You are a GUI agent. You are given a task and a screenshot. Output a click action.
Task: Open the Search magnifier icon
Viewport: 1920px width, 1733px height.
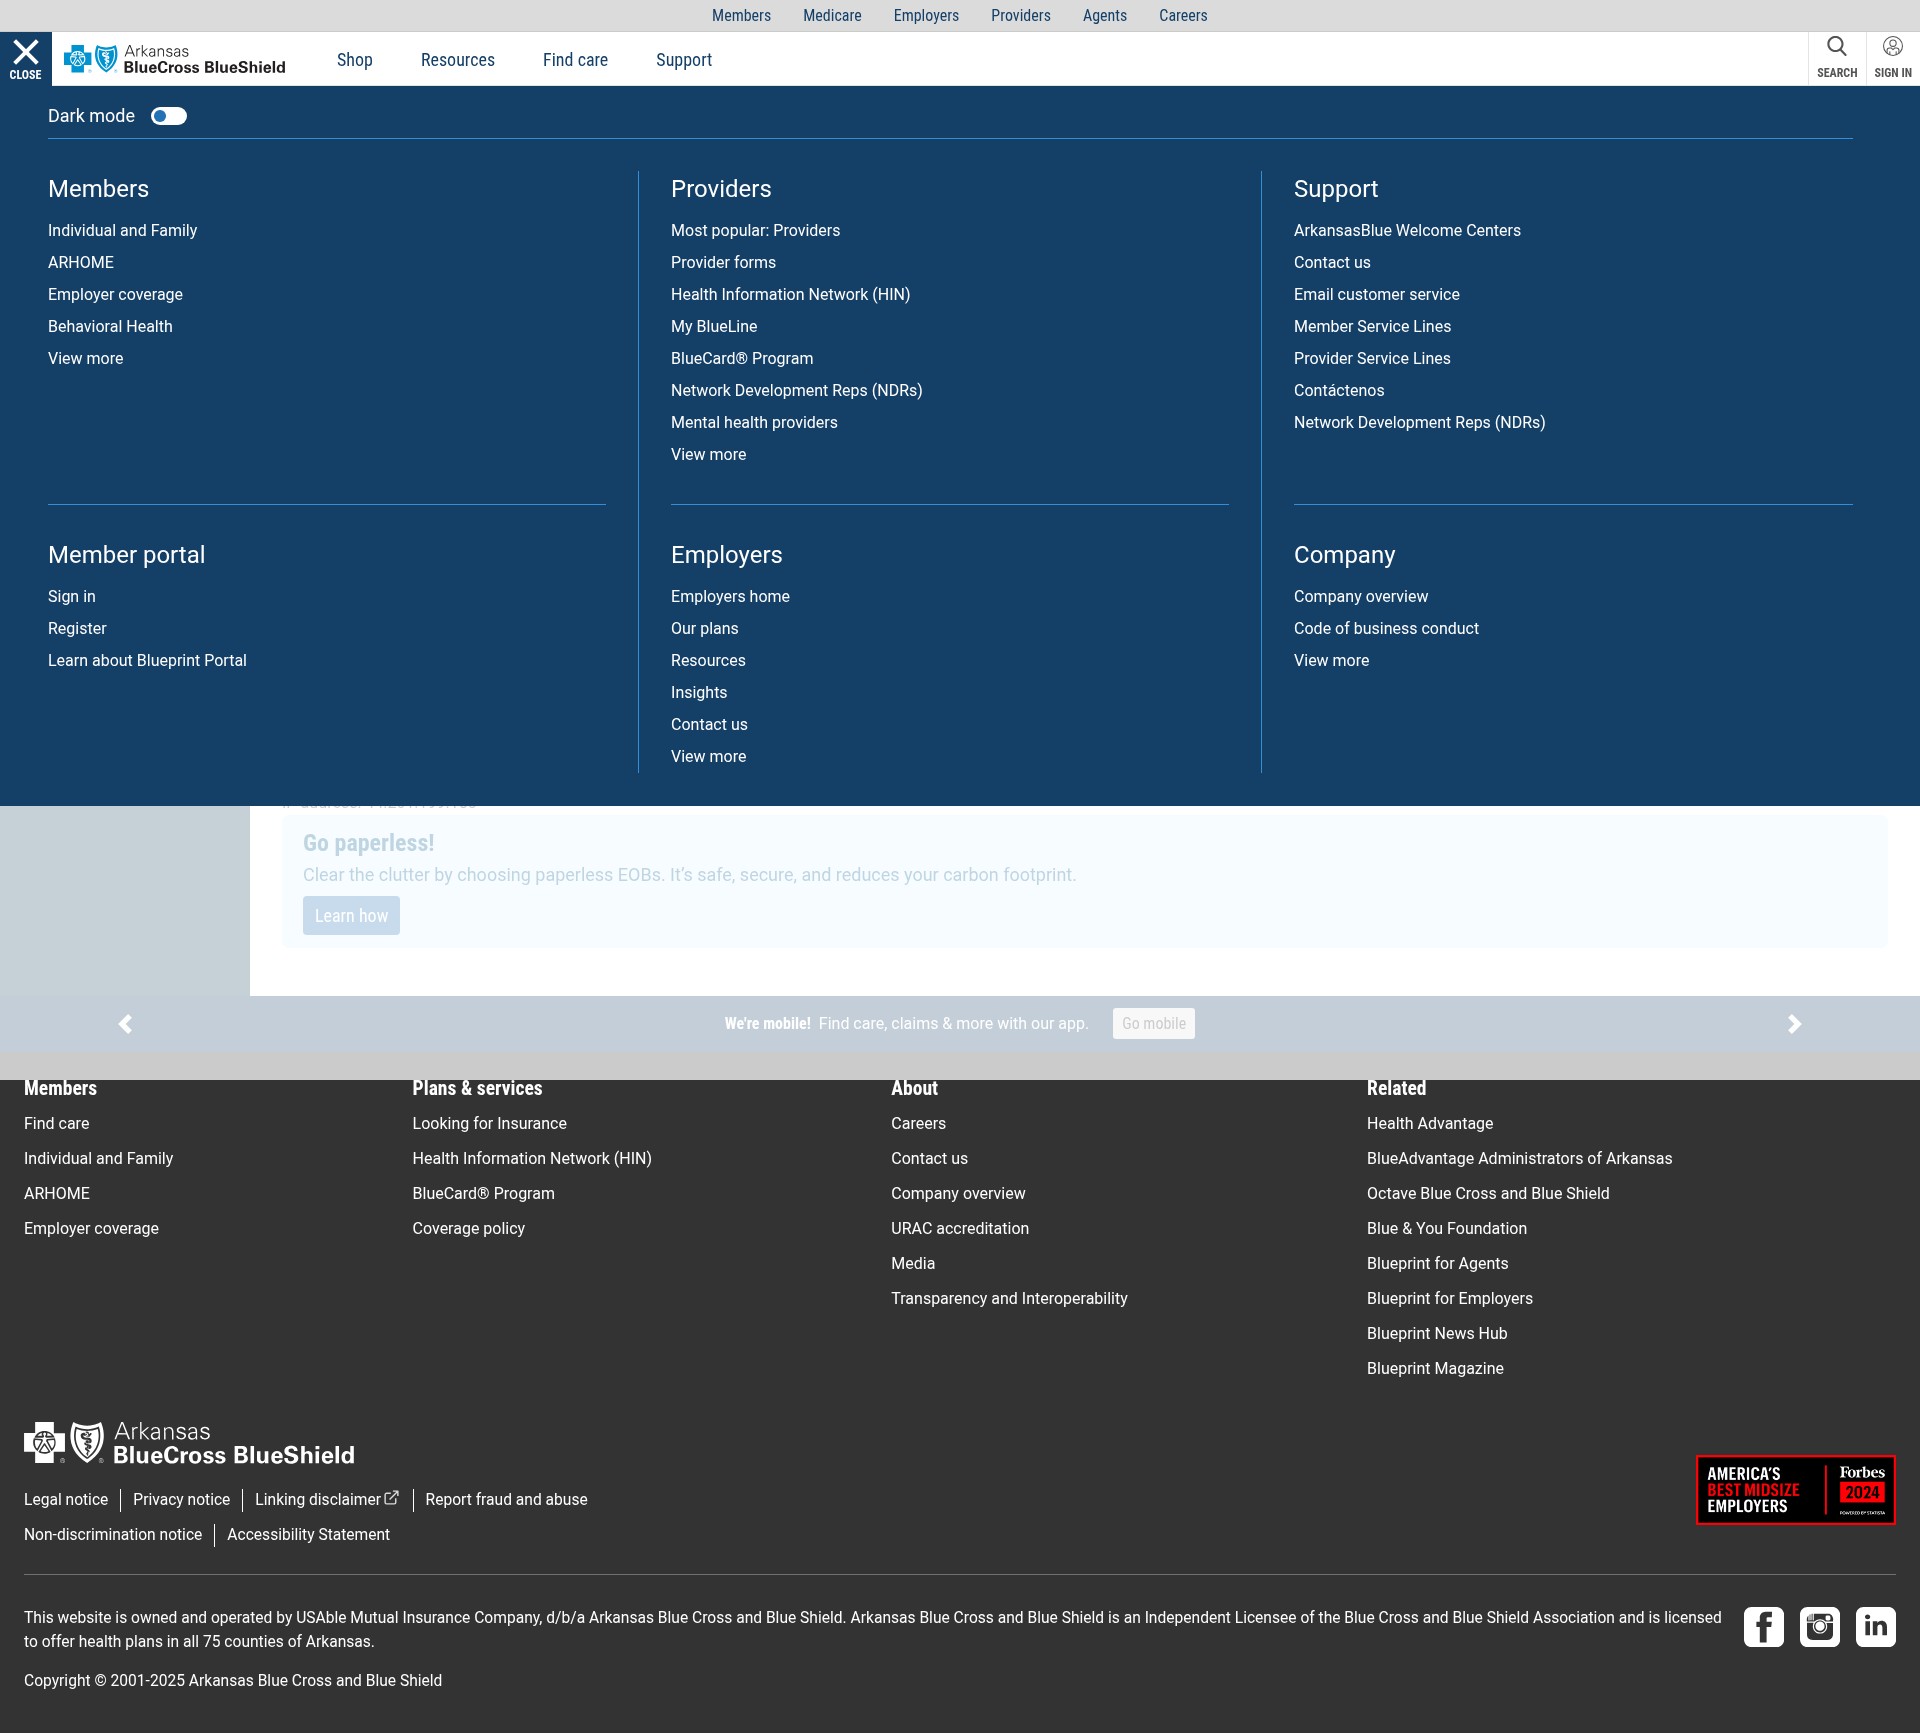(1837, 58)
